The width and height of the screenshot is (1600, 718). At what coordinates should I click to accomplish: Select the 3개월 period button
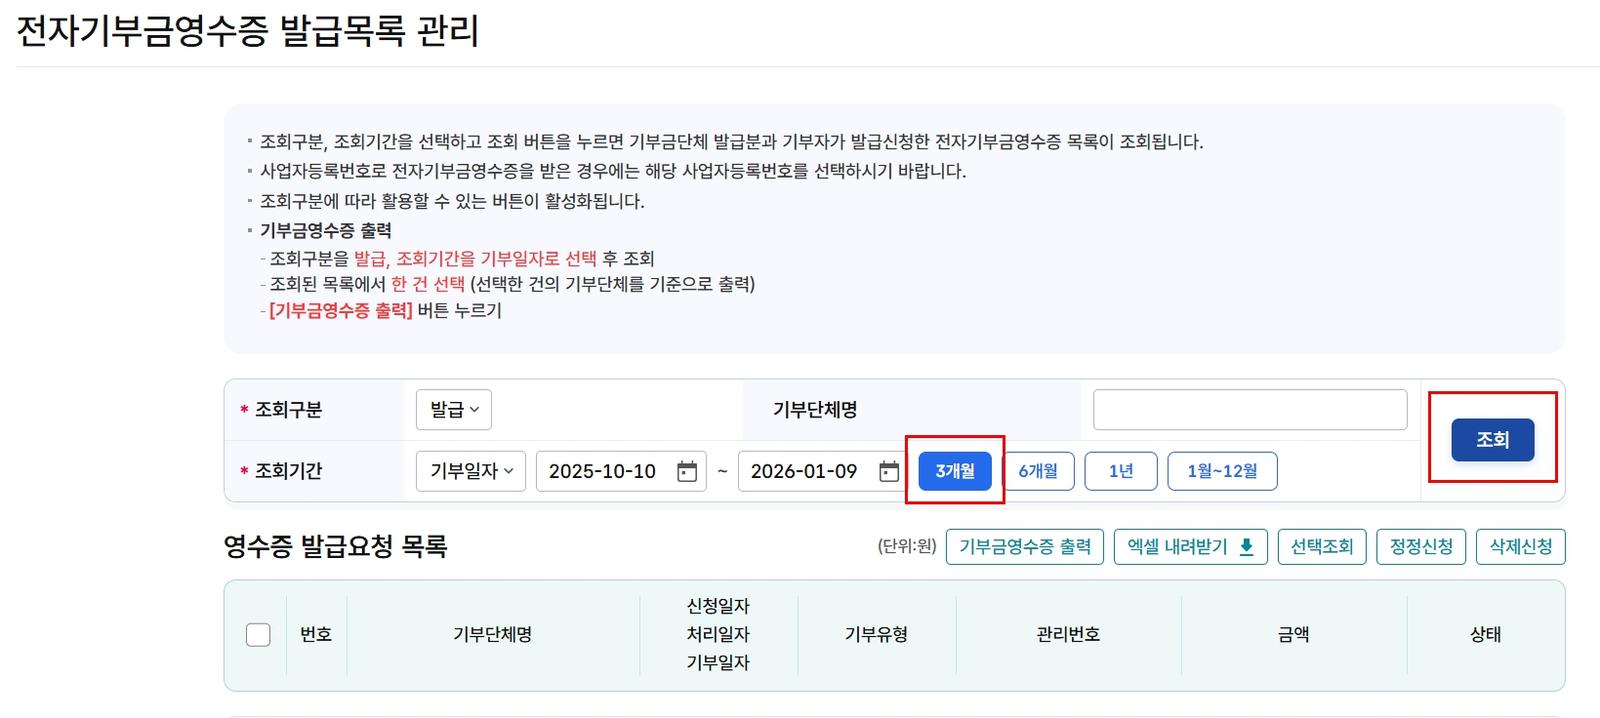[955, 471]
